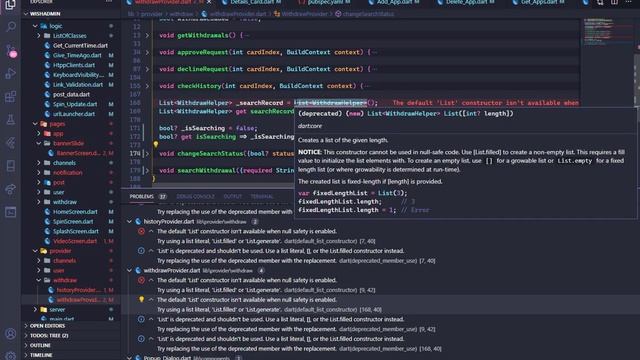Open post_data.dart in Explorer
The width and height of the screenshot is (640, 360).
(71, 94)
